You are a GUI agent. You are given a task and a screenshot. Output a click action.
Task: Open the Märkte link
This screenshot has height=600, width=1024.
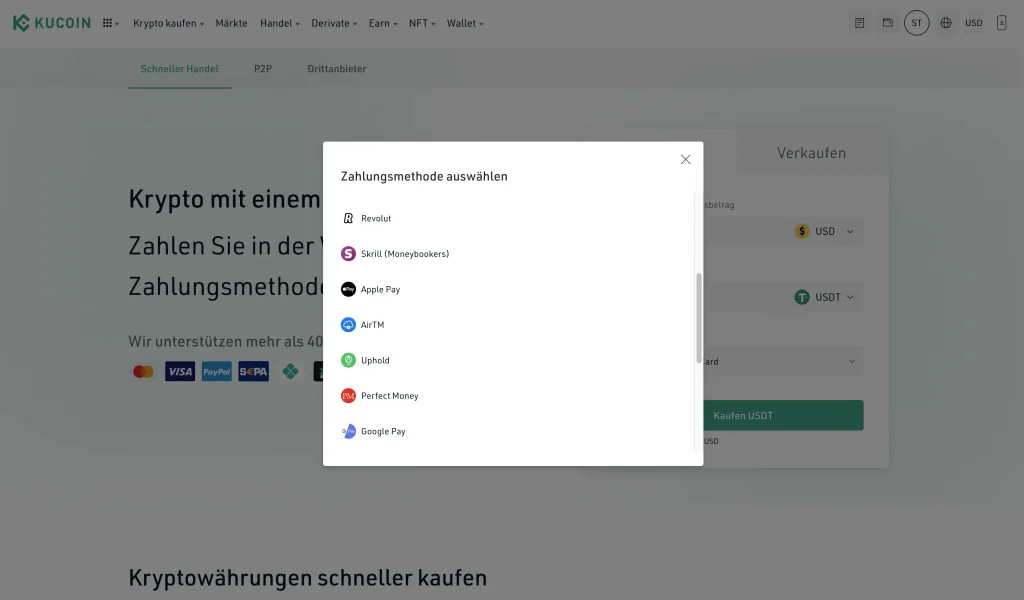(231, 23)
